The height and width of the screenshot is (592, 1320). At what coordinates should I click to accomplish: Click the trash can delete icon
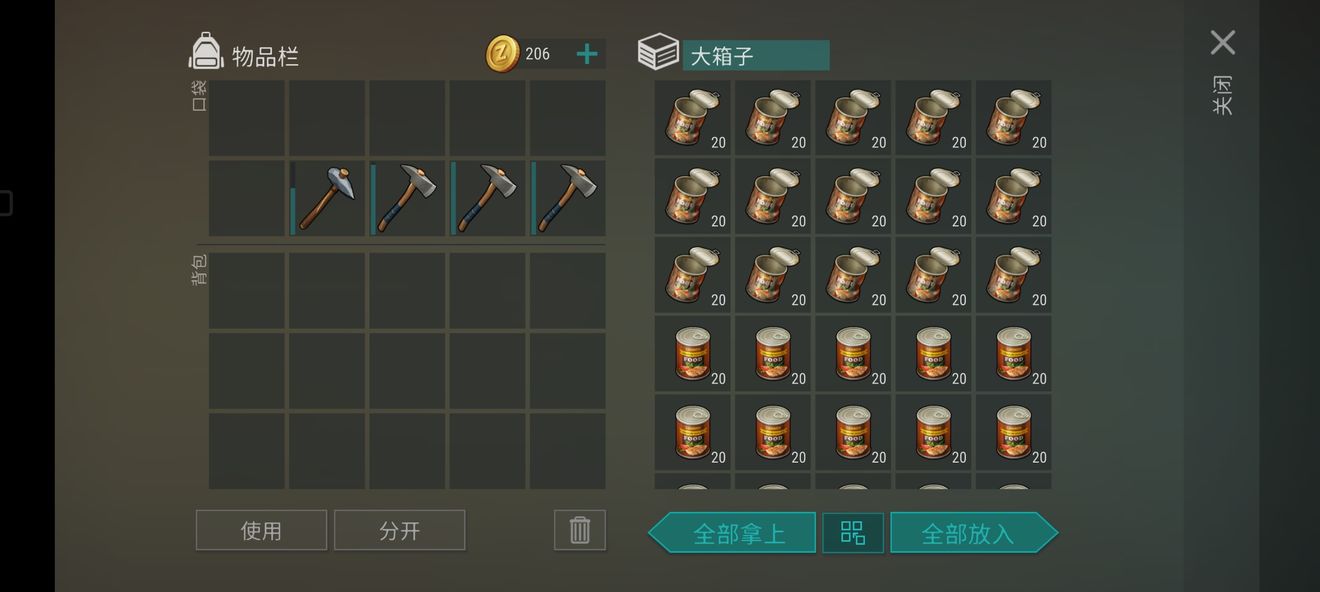click(580, 530)
